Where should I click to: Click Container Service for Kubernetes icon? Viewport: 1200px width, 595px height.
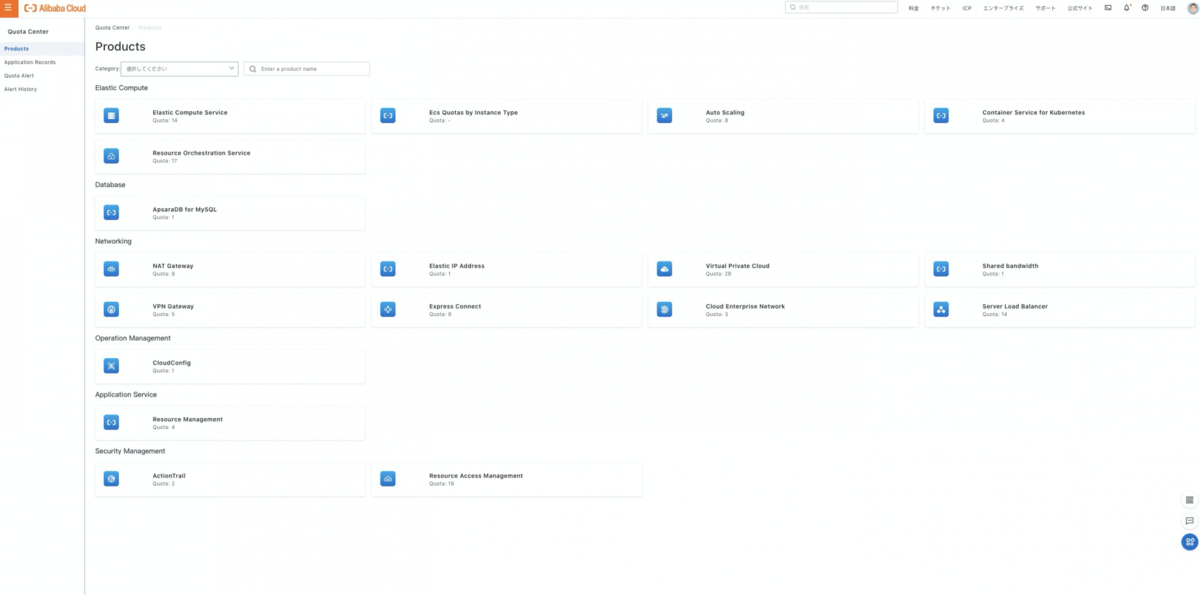pos(941,116)
